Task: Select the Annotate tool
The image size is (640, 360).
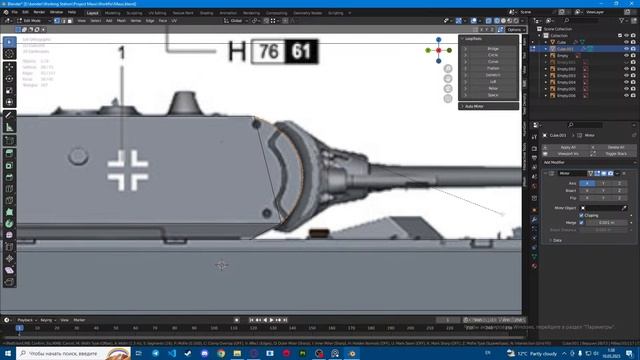Action: tap(9, 116)
